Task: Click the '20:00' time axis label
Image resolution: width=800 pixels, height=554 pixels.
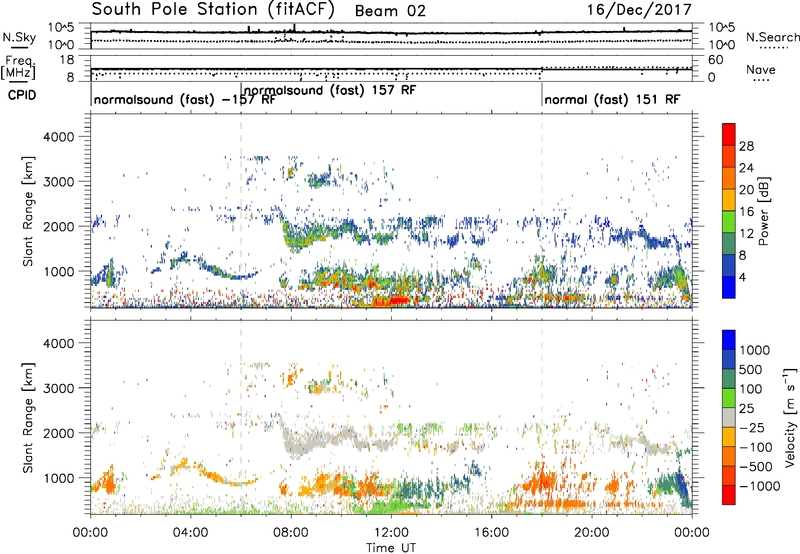Action: pyautogui.click(x=591, y=533)
